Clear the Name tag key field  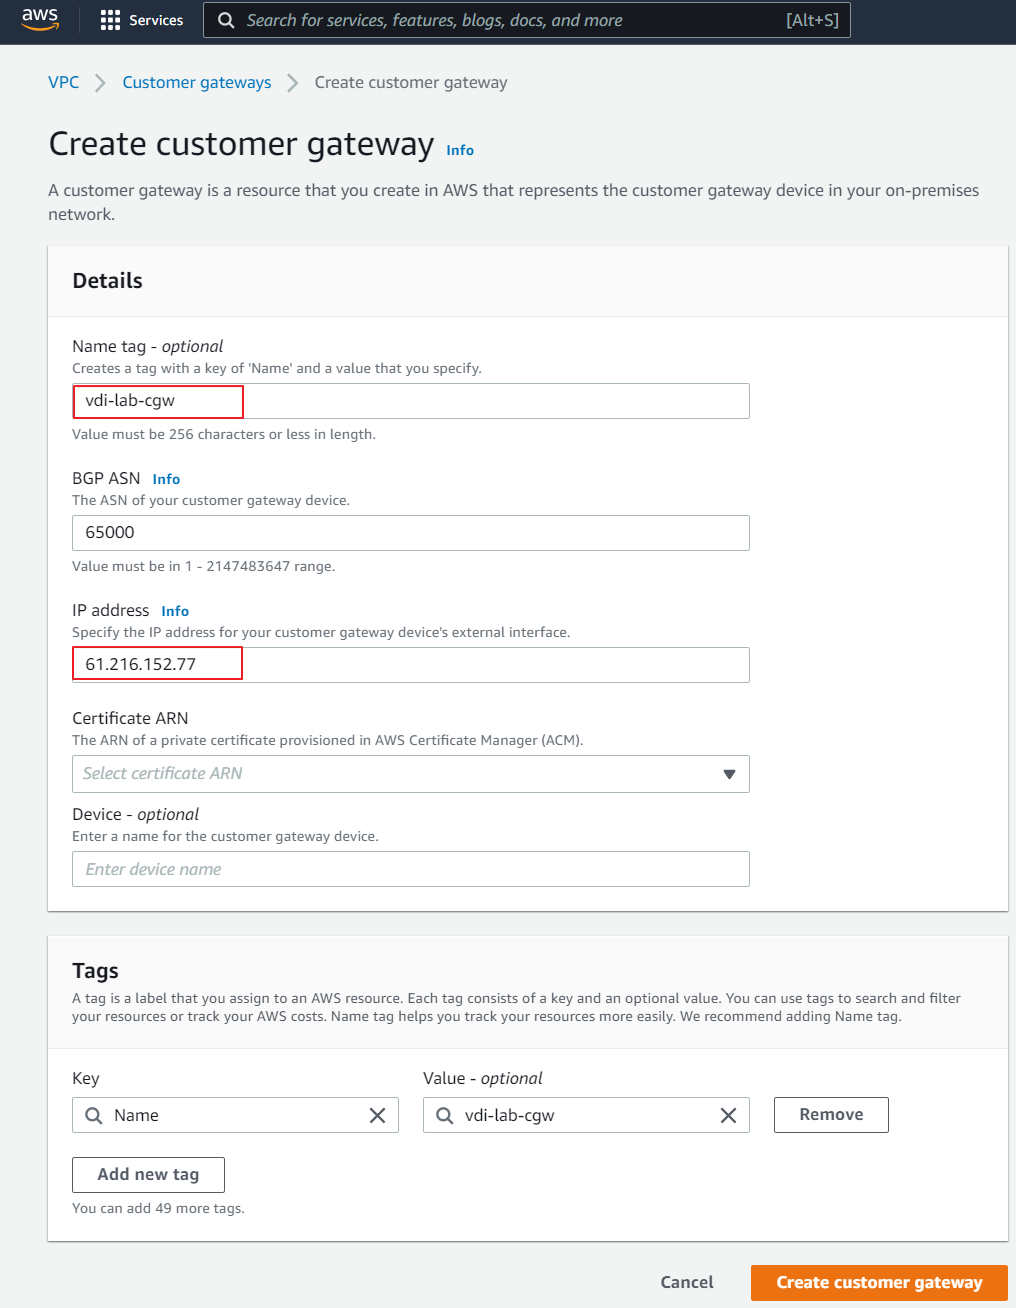tap(377, 1116)
